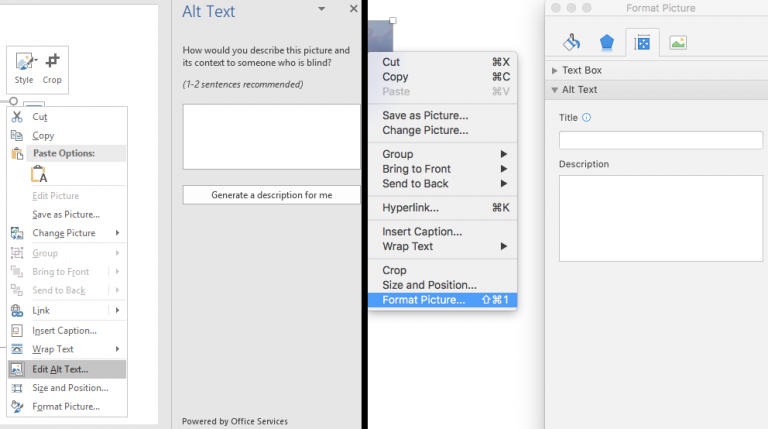Screen dimensions: 768x429
Task: Click the alt text description box
Action: (271, 136)
